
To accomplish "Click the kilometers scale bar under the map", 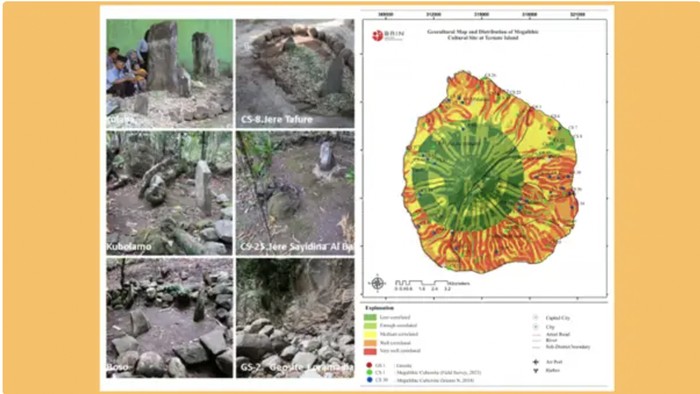I will [x=432, y=285].
